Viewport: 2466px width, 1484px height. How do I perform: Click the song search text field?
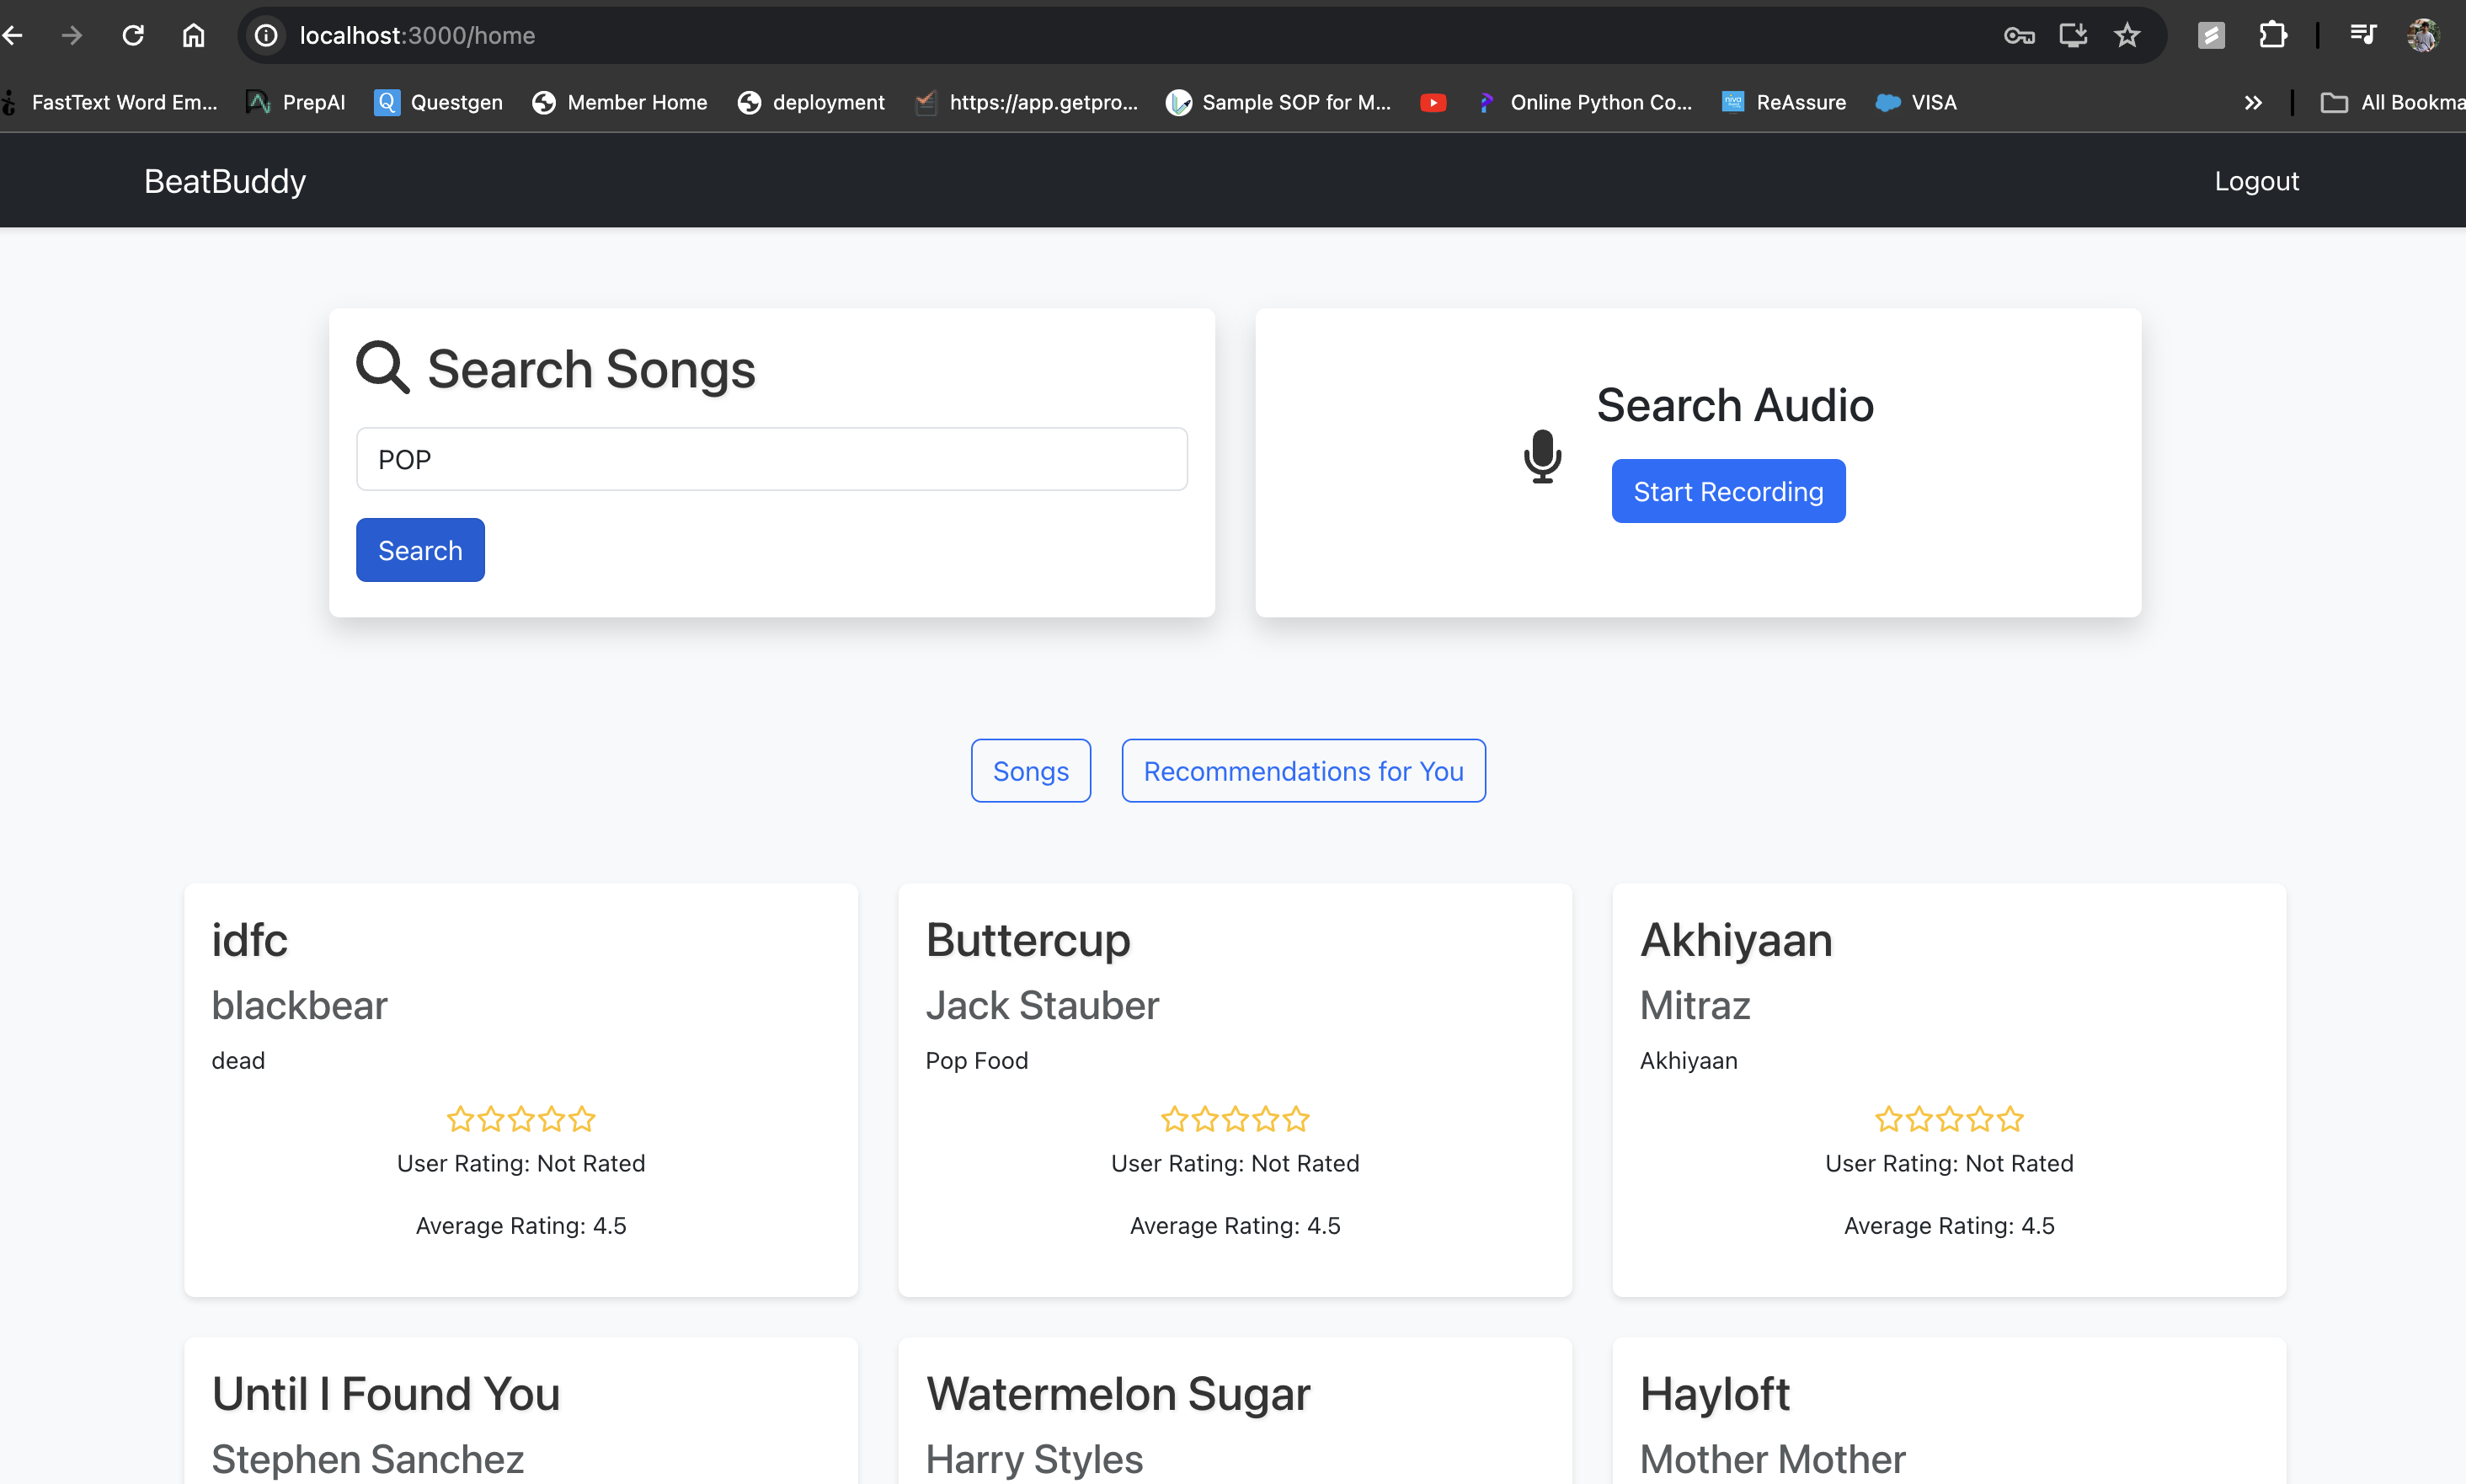[771, 459]
